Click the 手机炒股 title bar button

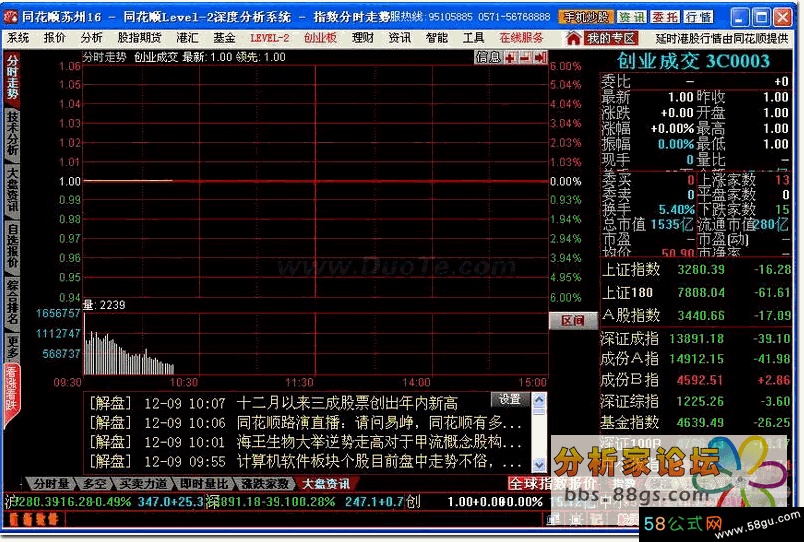(x=587, y=17)
